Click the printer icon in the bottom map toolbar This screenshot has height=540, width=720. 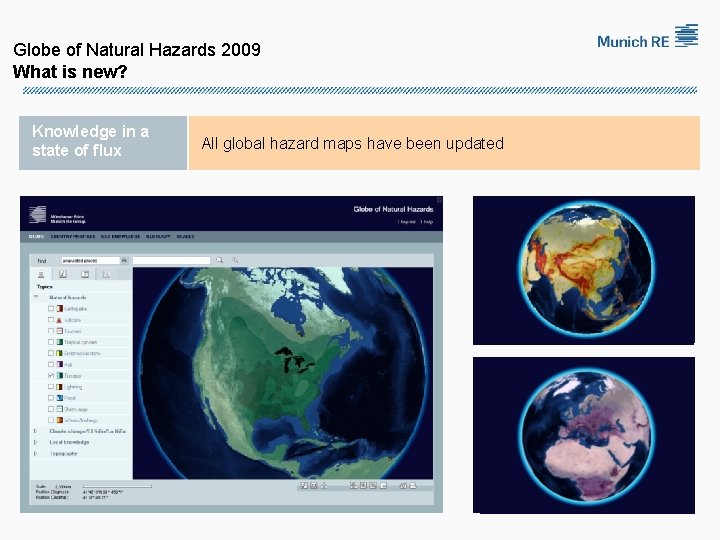[x=413, y=485]
